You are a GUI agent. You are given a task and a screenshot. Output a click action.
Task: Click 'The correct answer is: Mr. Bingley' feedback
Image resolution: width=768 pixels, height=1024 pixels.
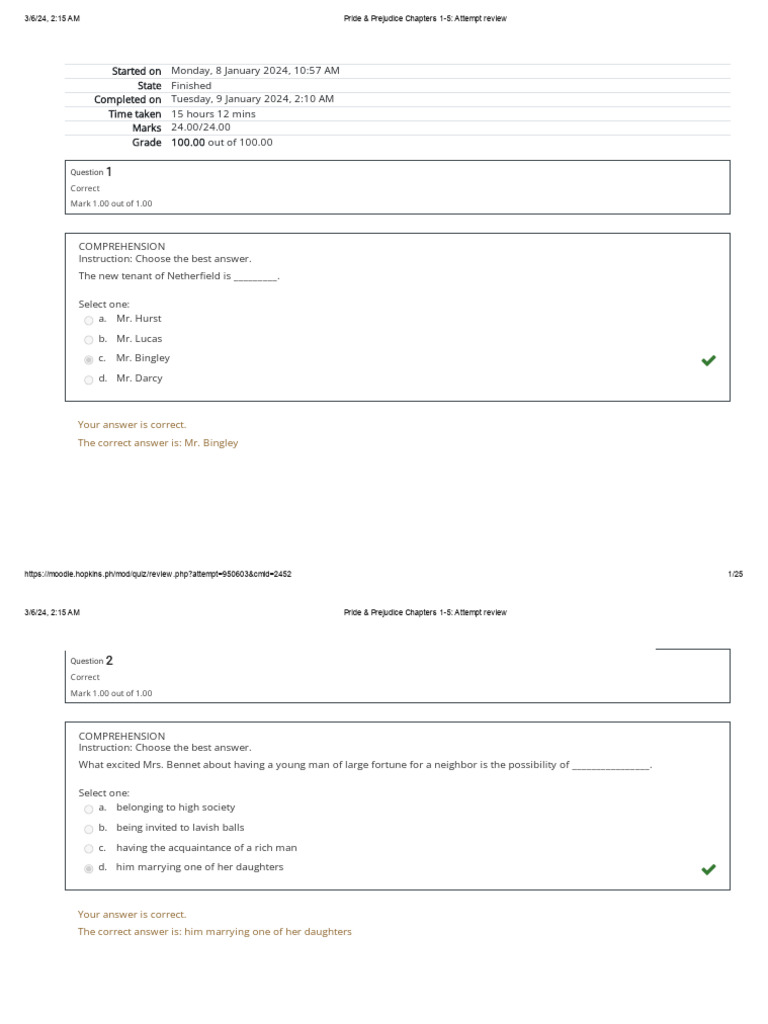(158, 443)
